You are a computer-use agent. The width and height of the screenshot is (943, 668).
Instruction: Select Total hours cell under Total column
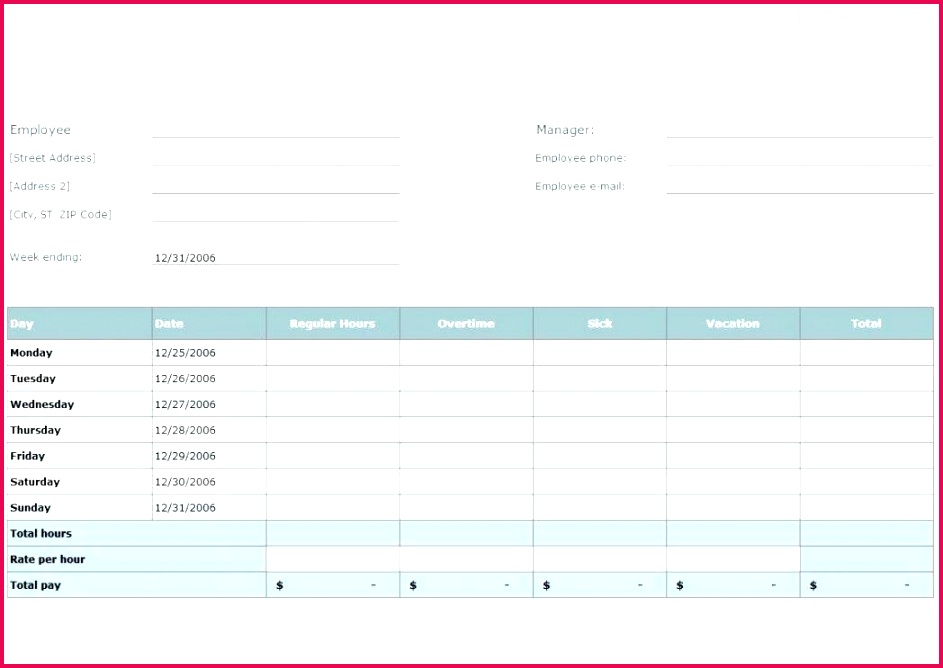click(867, 534)
